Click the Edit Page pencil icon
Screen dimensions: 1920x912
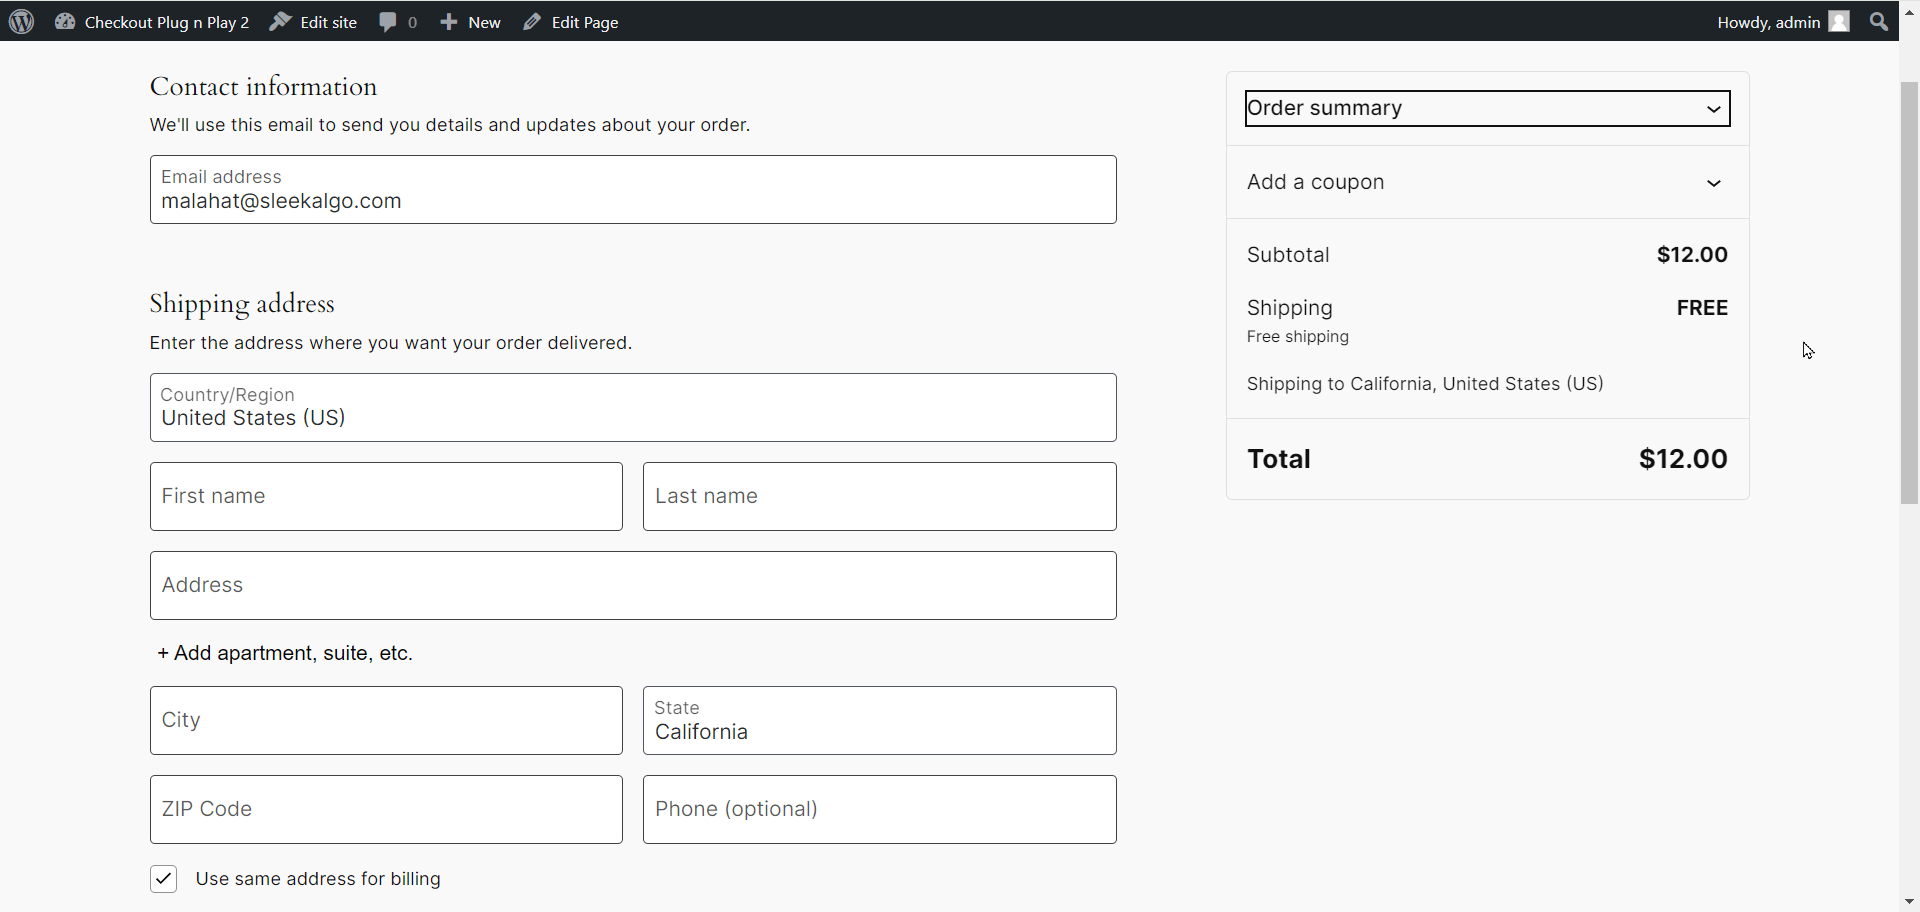coord(532,21)
